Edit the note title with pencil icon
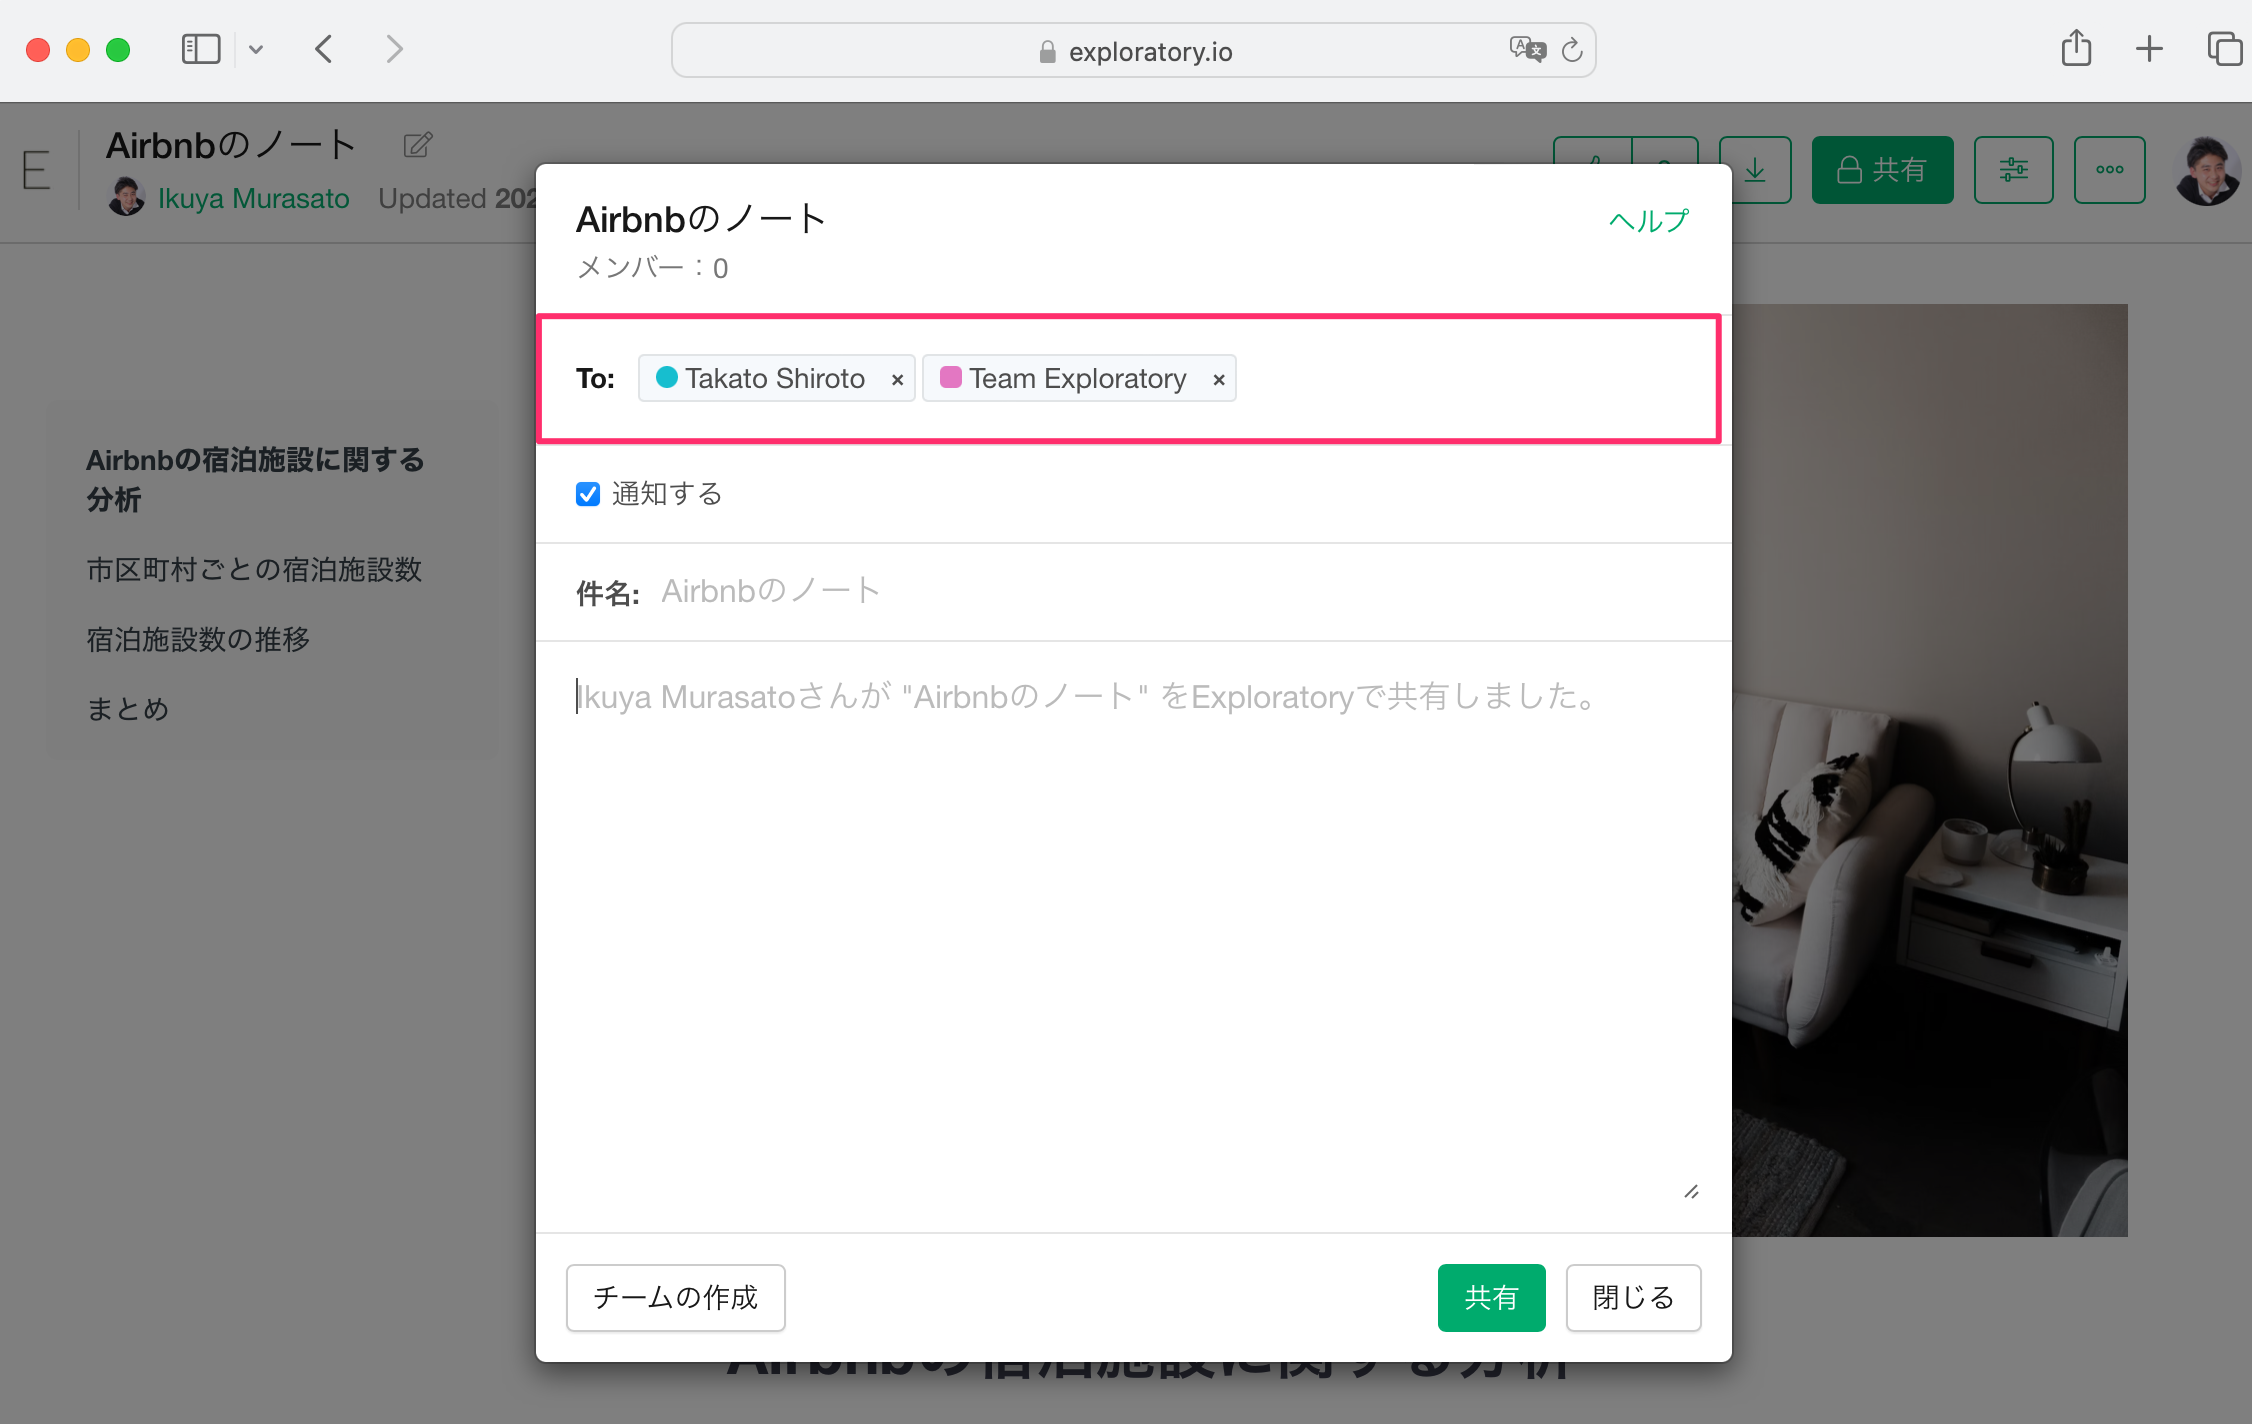 point(418,146)
